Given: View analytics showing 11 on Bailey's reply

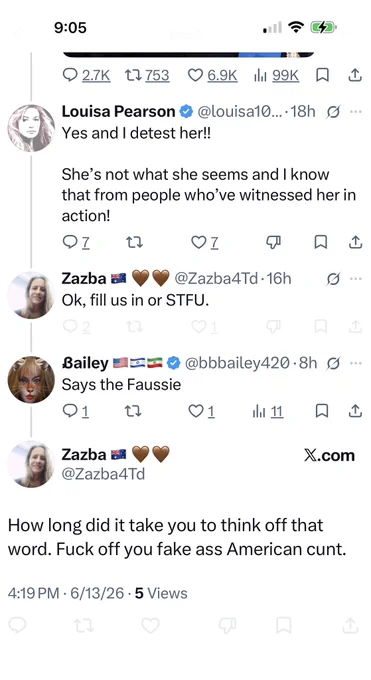Looking at the screenshot, I should click(x=268, y=411).
